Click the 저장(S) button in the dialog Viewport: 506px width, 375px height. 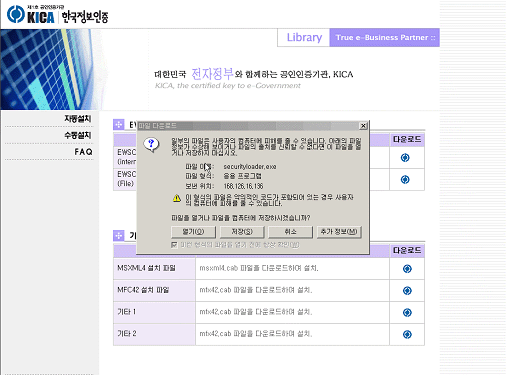(242, 232)
